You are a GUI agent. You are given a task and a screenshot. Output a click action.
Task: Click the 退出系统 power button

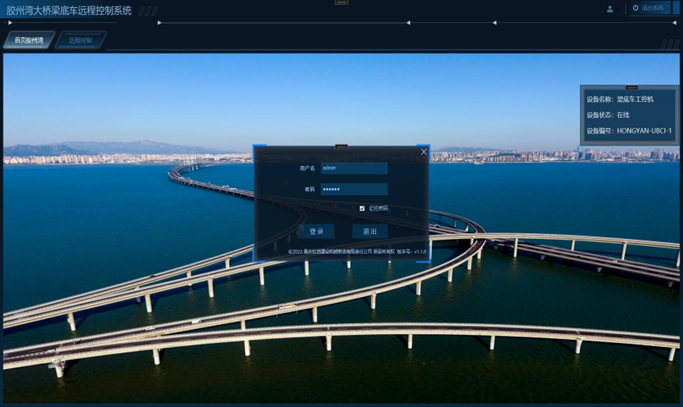pyautogui.click(x=648, y=8)
